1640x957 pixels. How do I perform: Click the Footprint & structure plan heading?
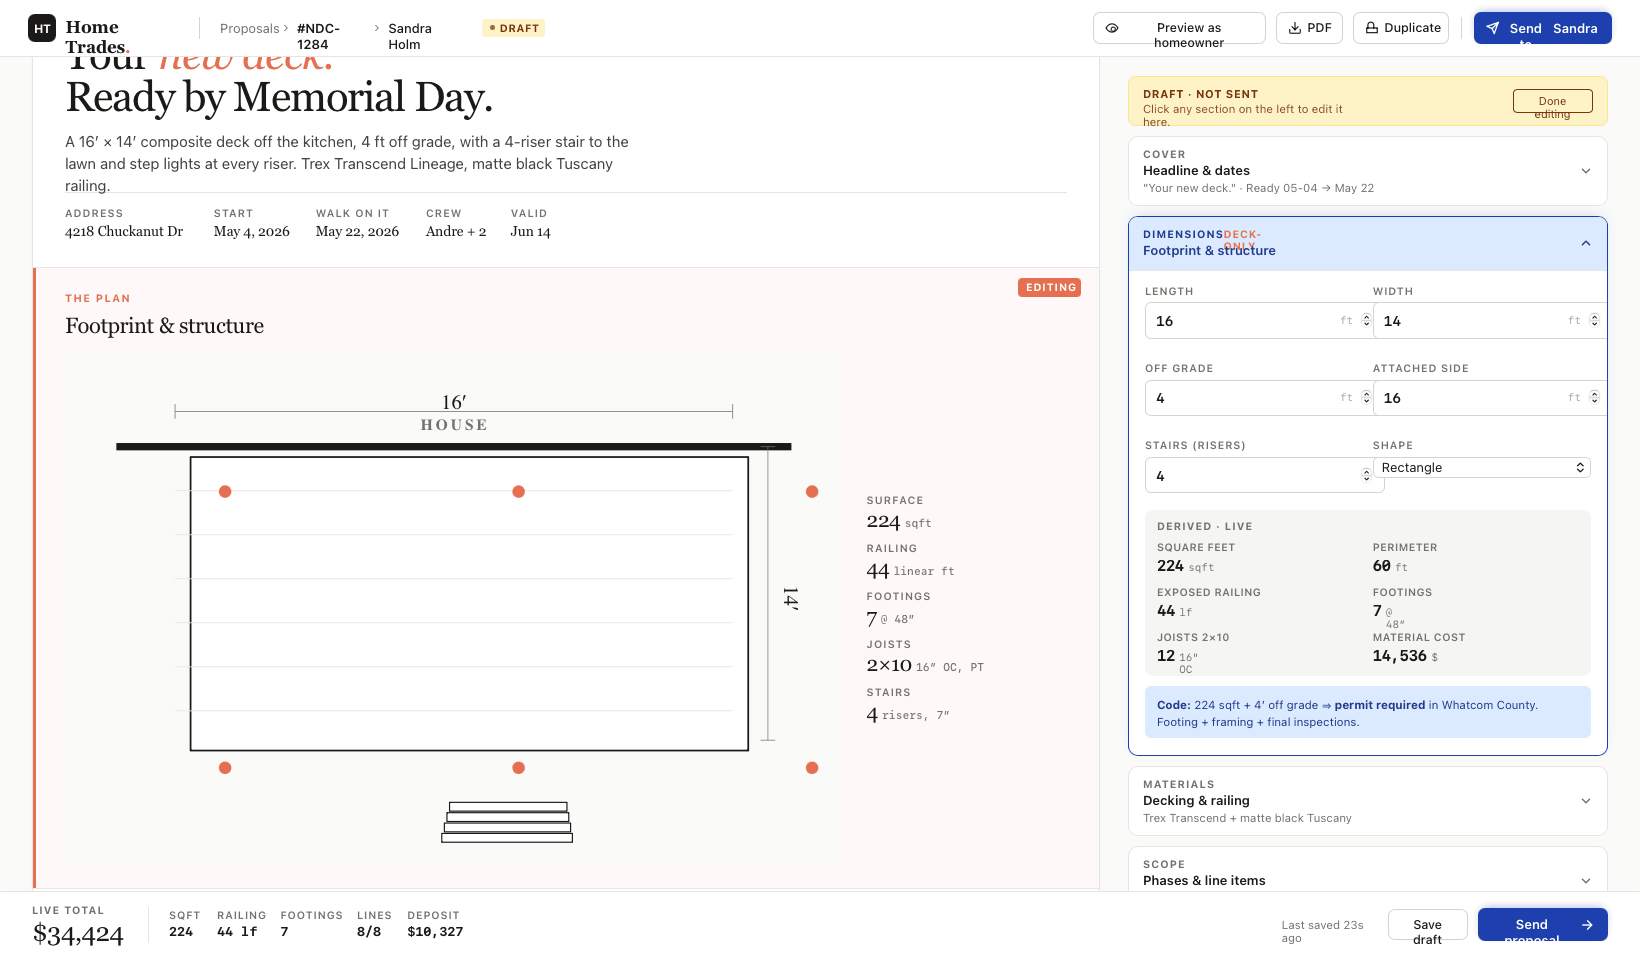[x=165, y=326]
